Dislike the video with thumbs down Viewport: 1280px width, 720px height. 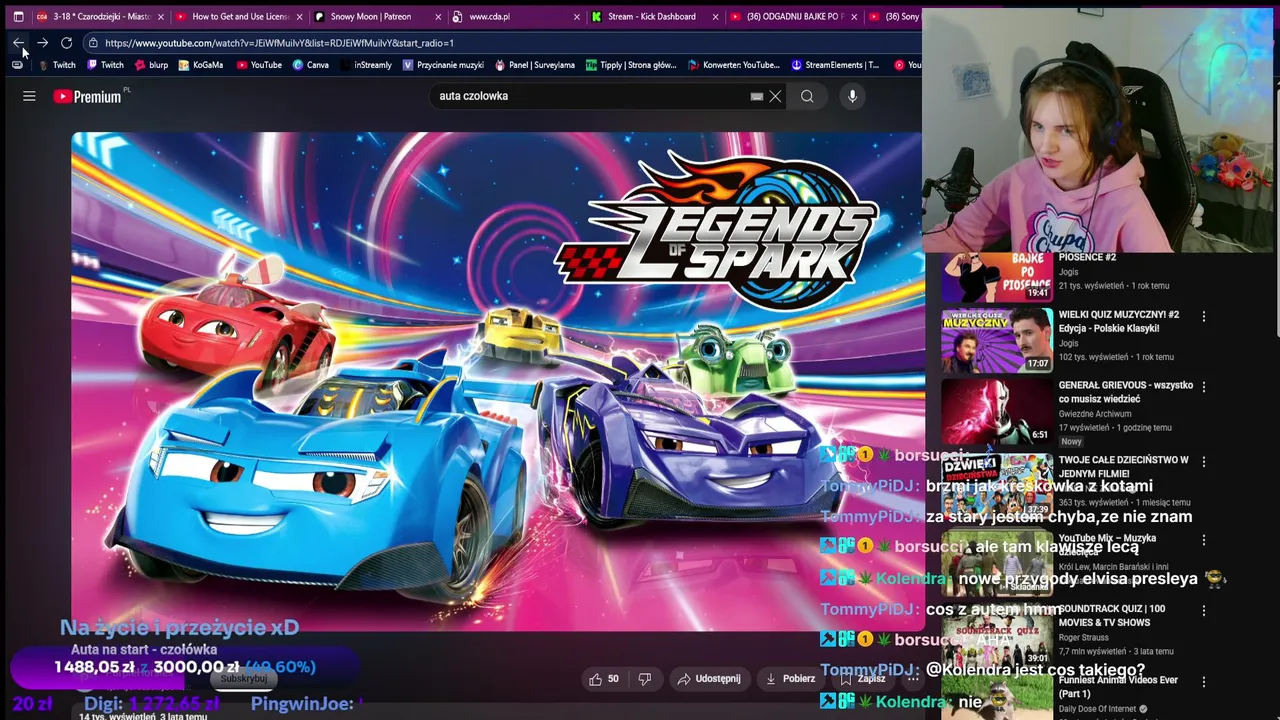[645, 679]
